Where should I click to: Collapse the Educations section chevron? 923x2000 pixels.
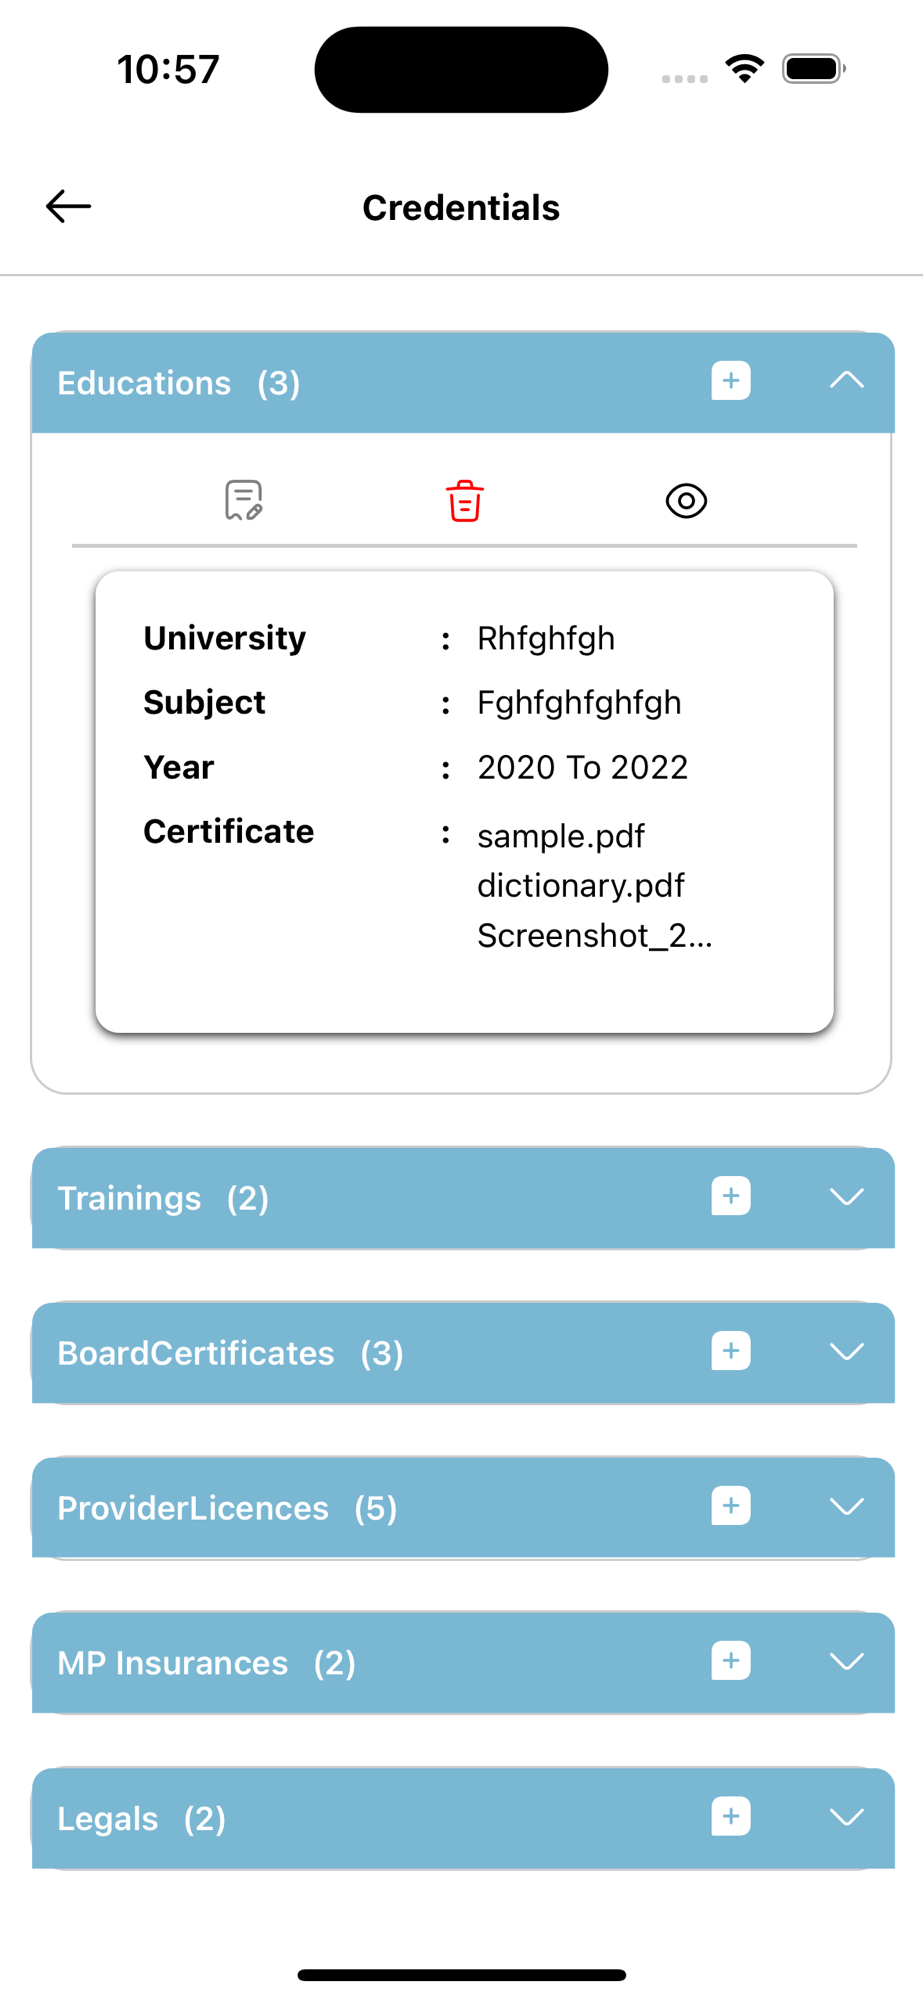(846, 381)
